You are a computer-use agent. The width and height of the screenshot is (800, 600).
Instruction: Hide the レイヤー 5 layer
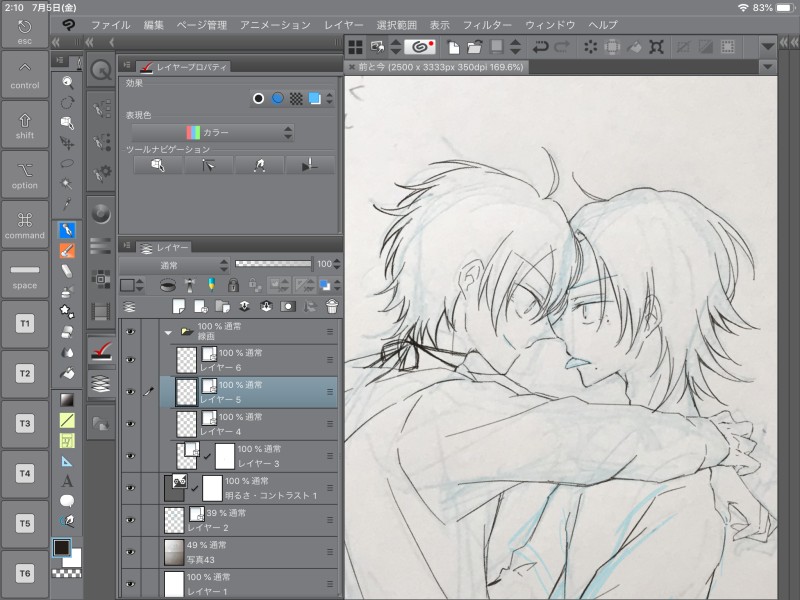(131, 392)
